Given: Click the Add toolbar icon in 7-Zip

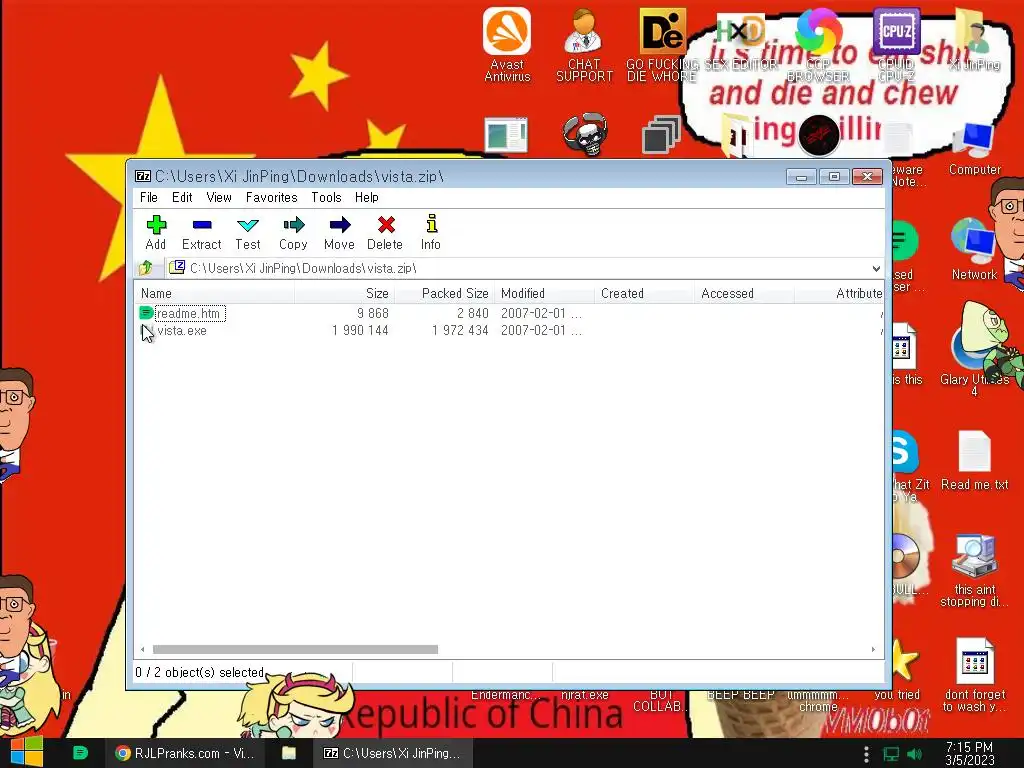Looking at the screenshot, I should [x=155, y=232].
